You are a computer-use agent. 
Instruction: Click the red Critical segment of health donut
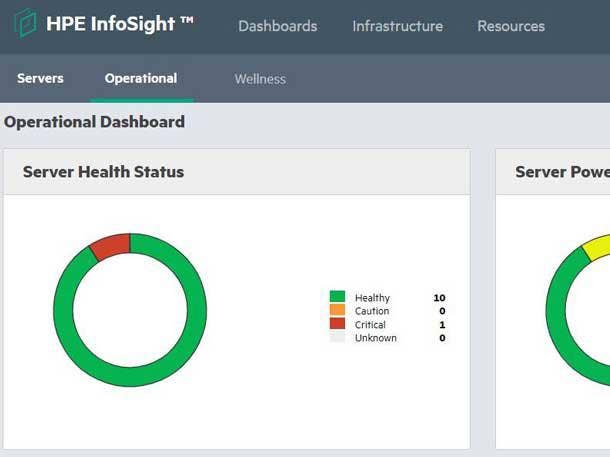pos(111,246)
